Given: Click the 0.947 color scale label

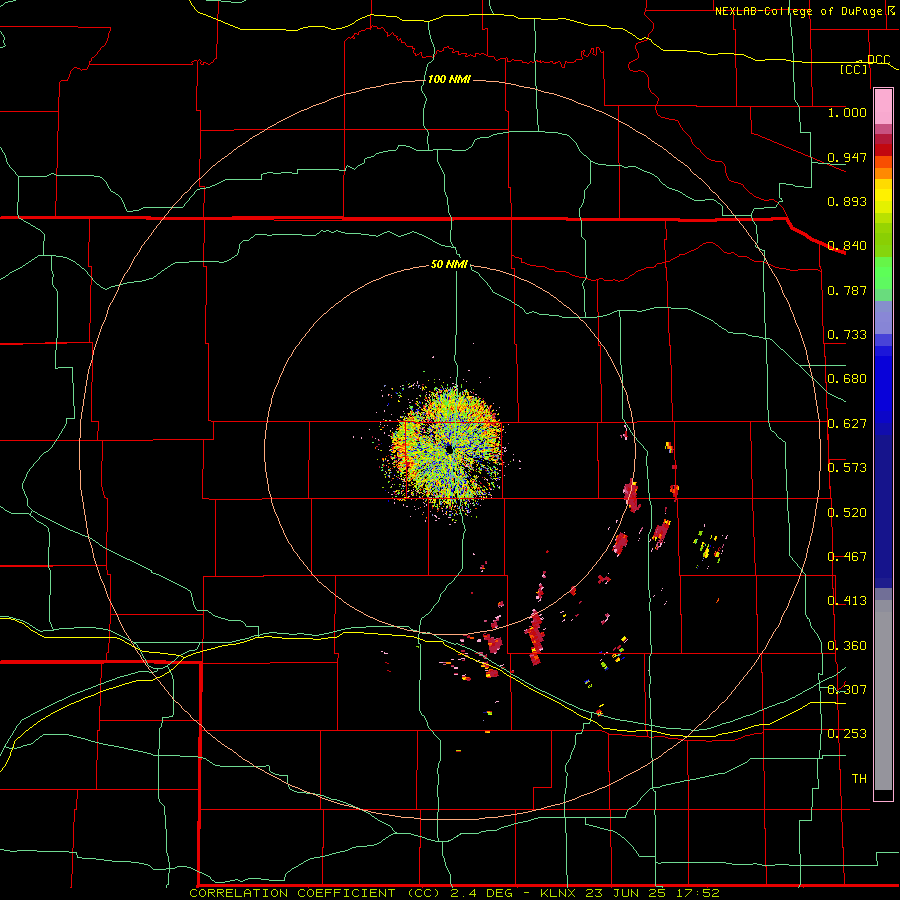Looking at the screenshot, I should pyautogui.click(x=847, y=157).
